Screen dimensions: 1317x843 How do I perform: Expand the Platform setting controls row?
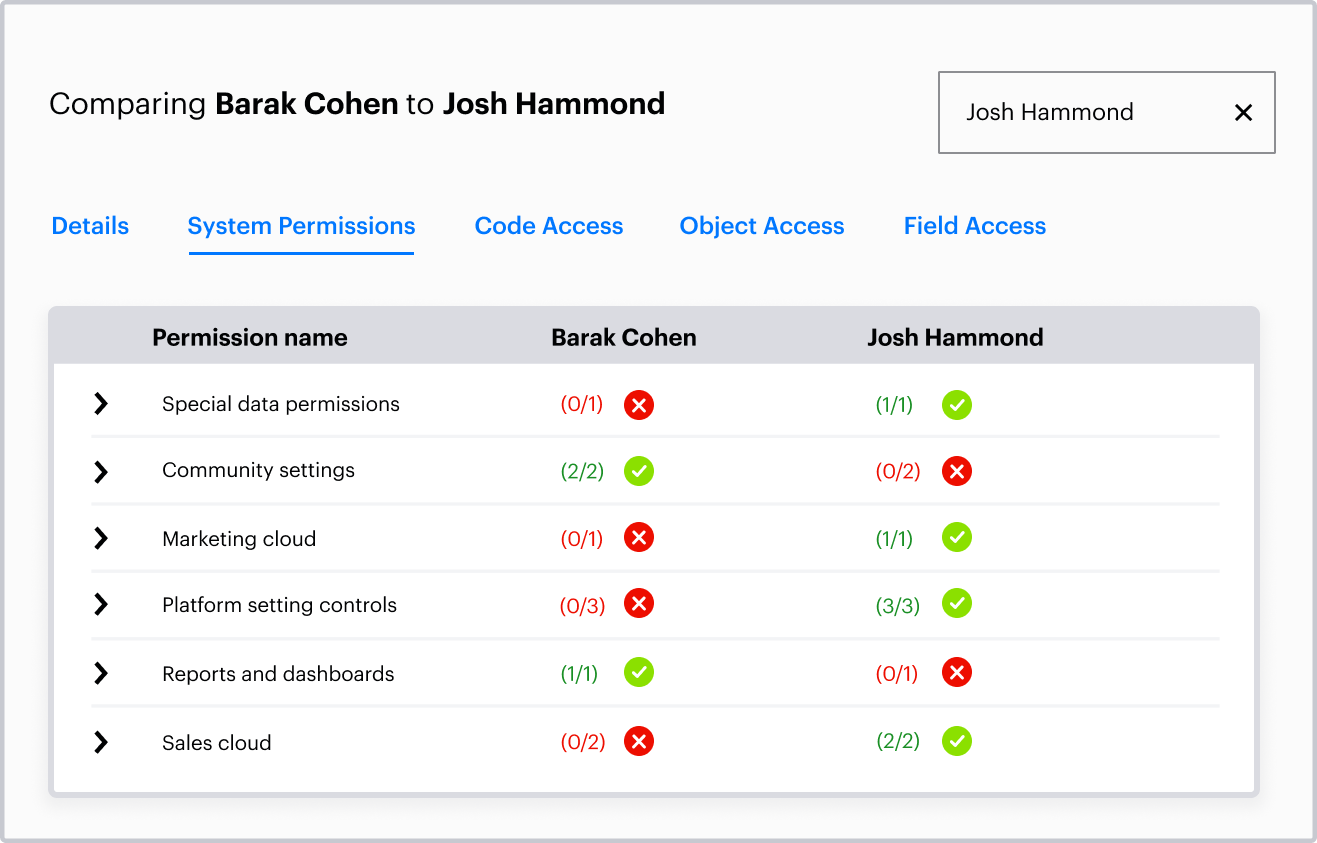(101, 604)
